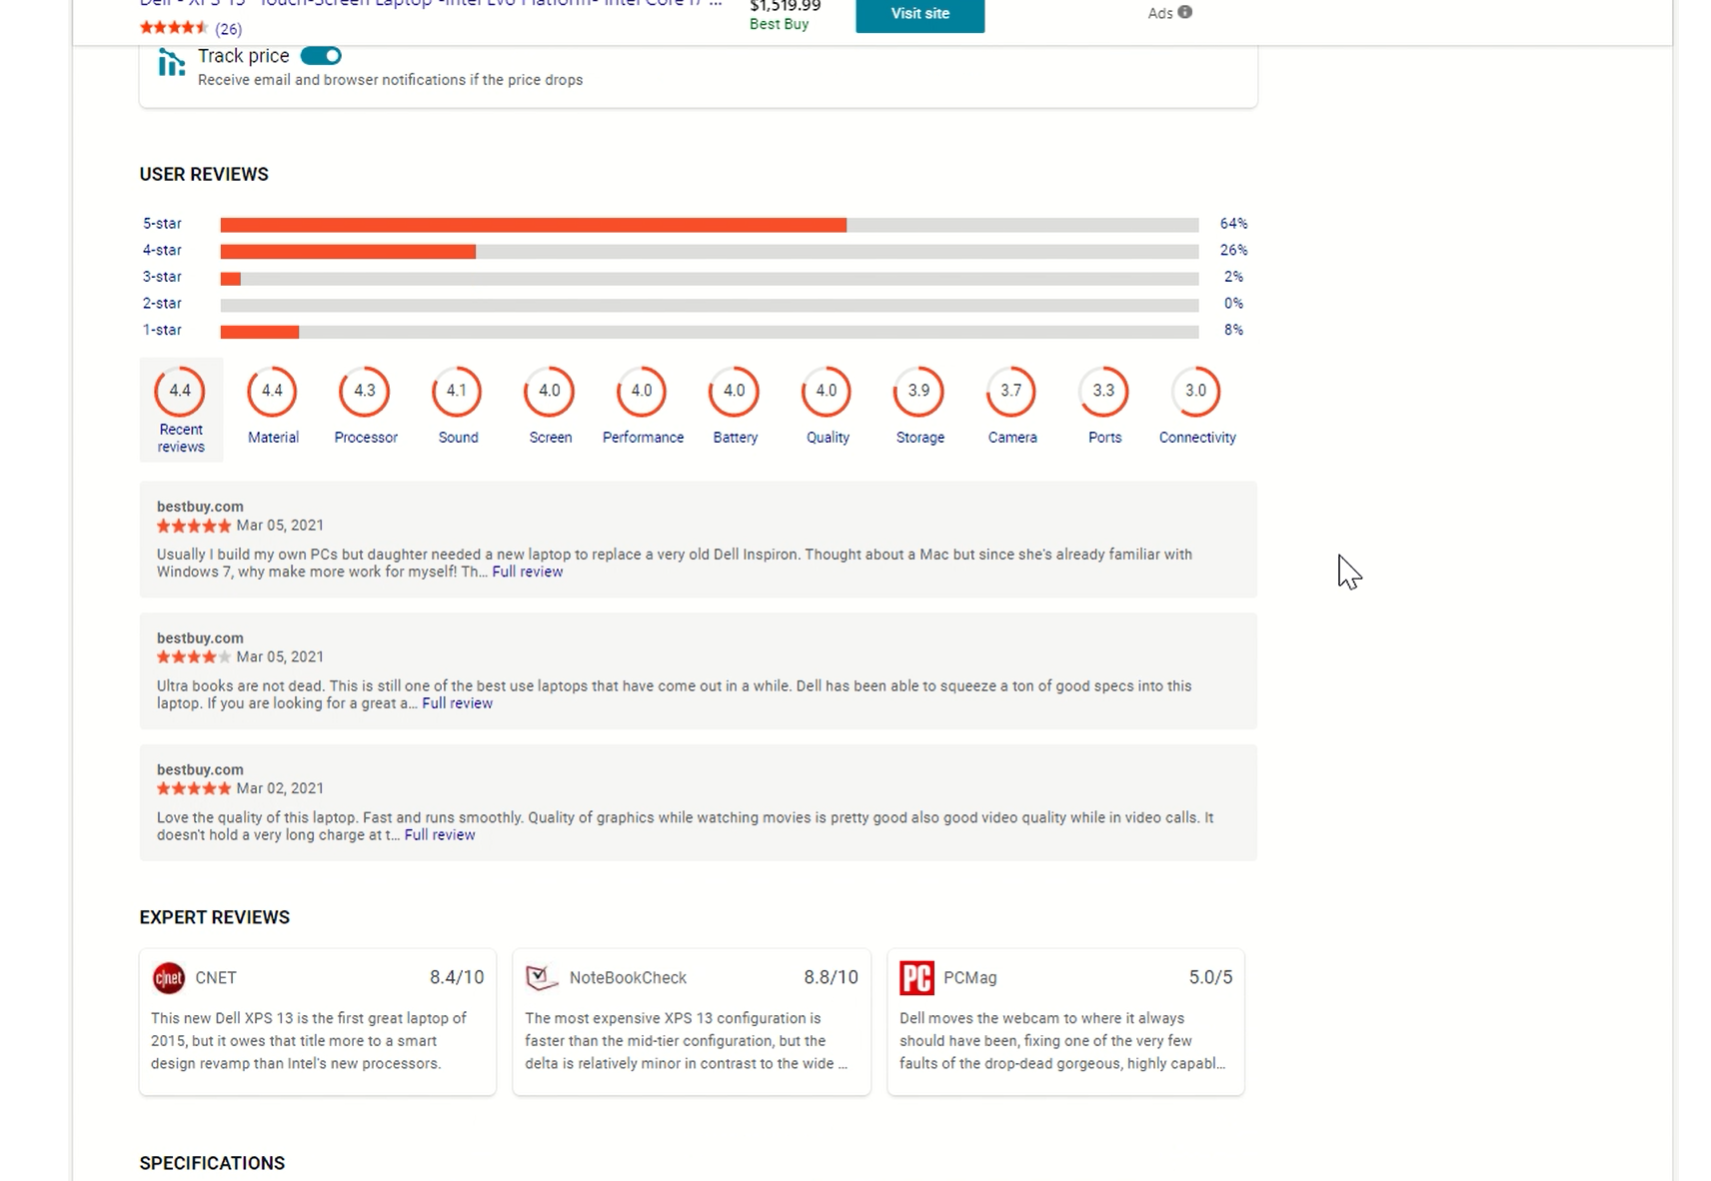The image size is (1711, 1181).
Task: Click the Ads info tooltip icon
Action: coord(1186,12)
